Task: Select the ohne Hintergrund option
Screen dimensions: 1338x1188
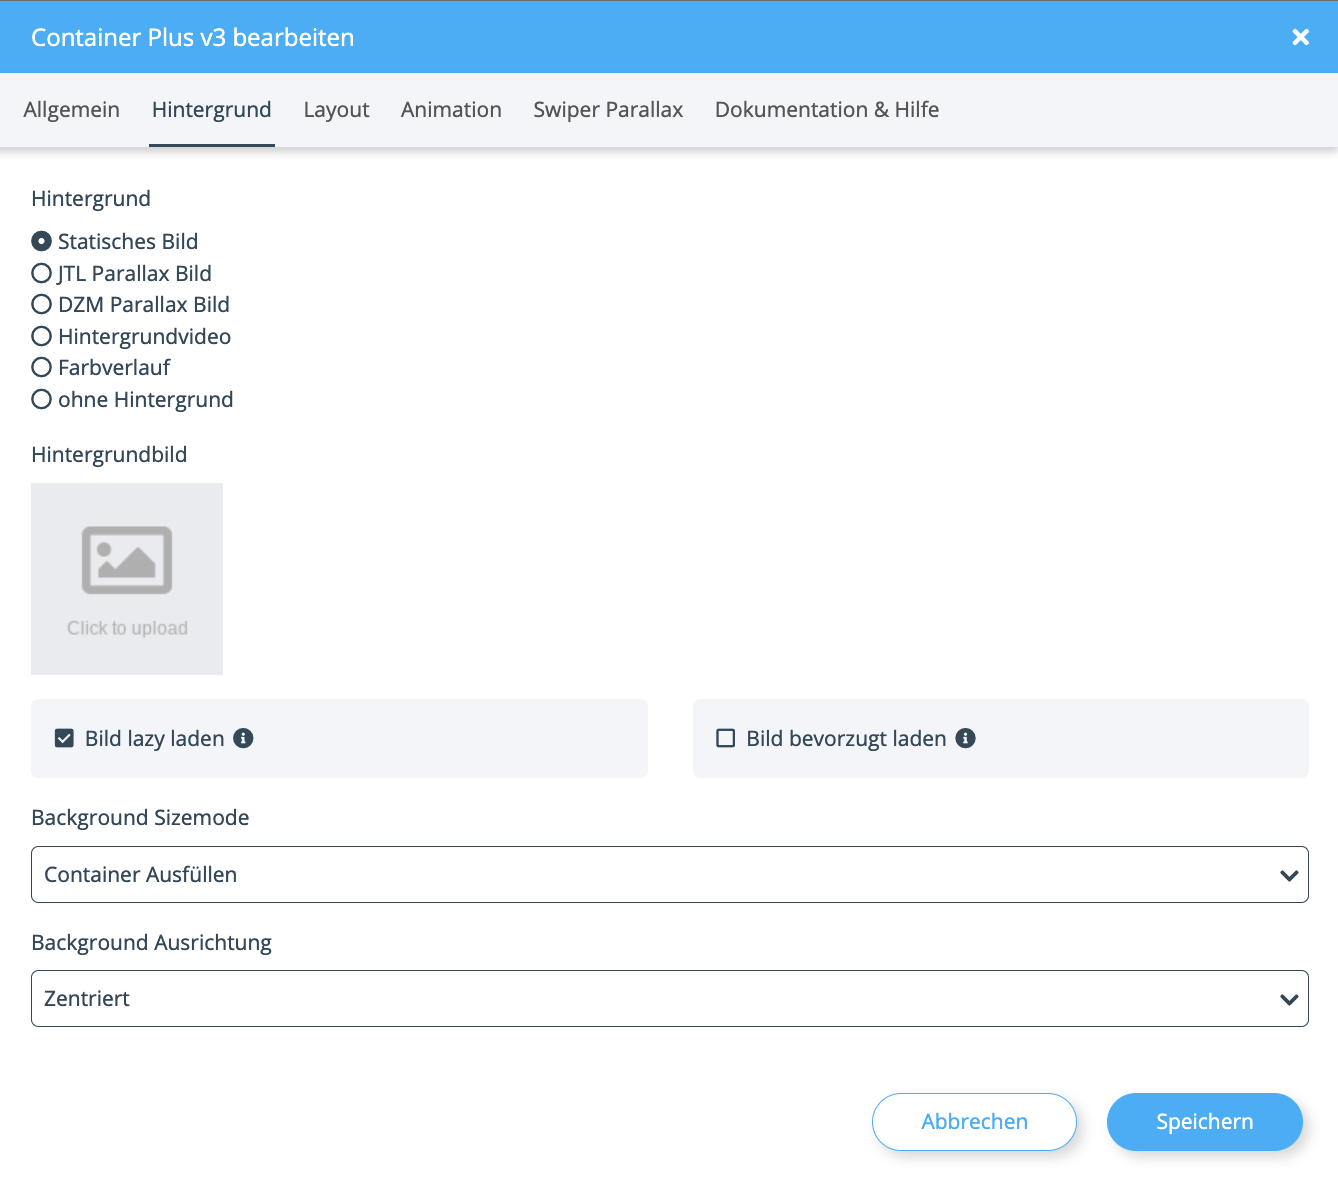Action: tap(41, 399)
